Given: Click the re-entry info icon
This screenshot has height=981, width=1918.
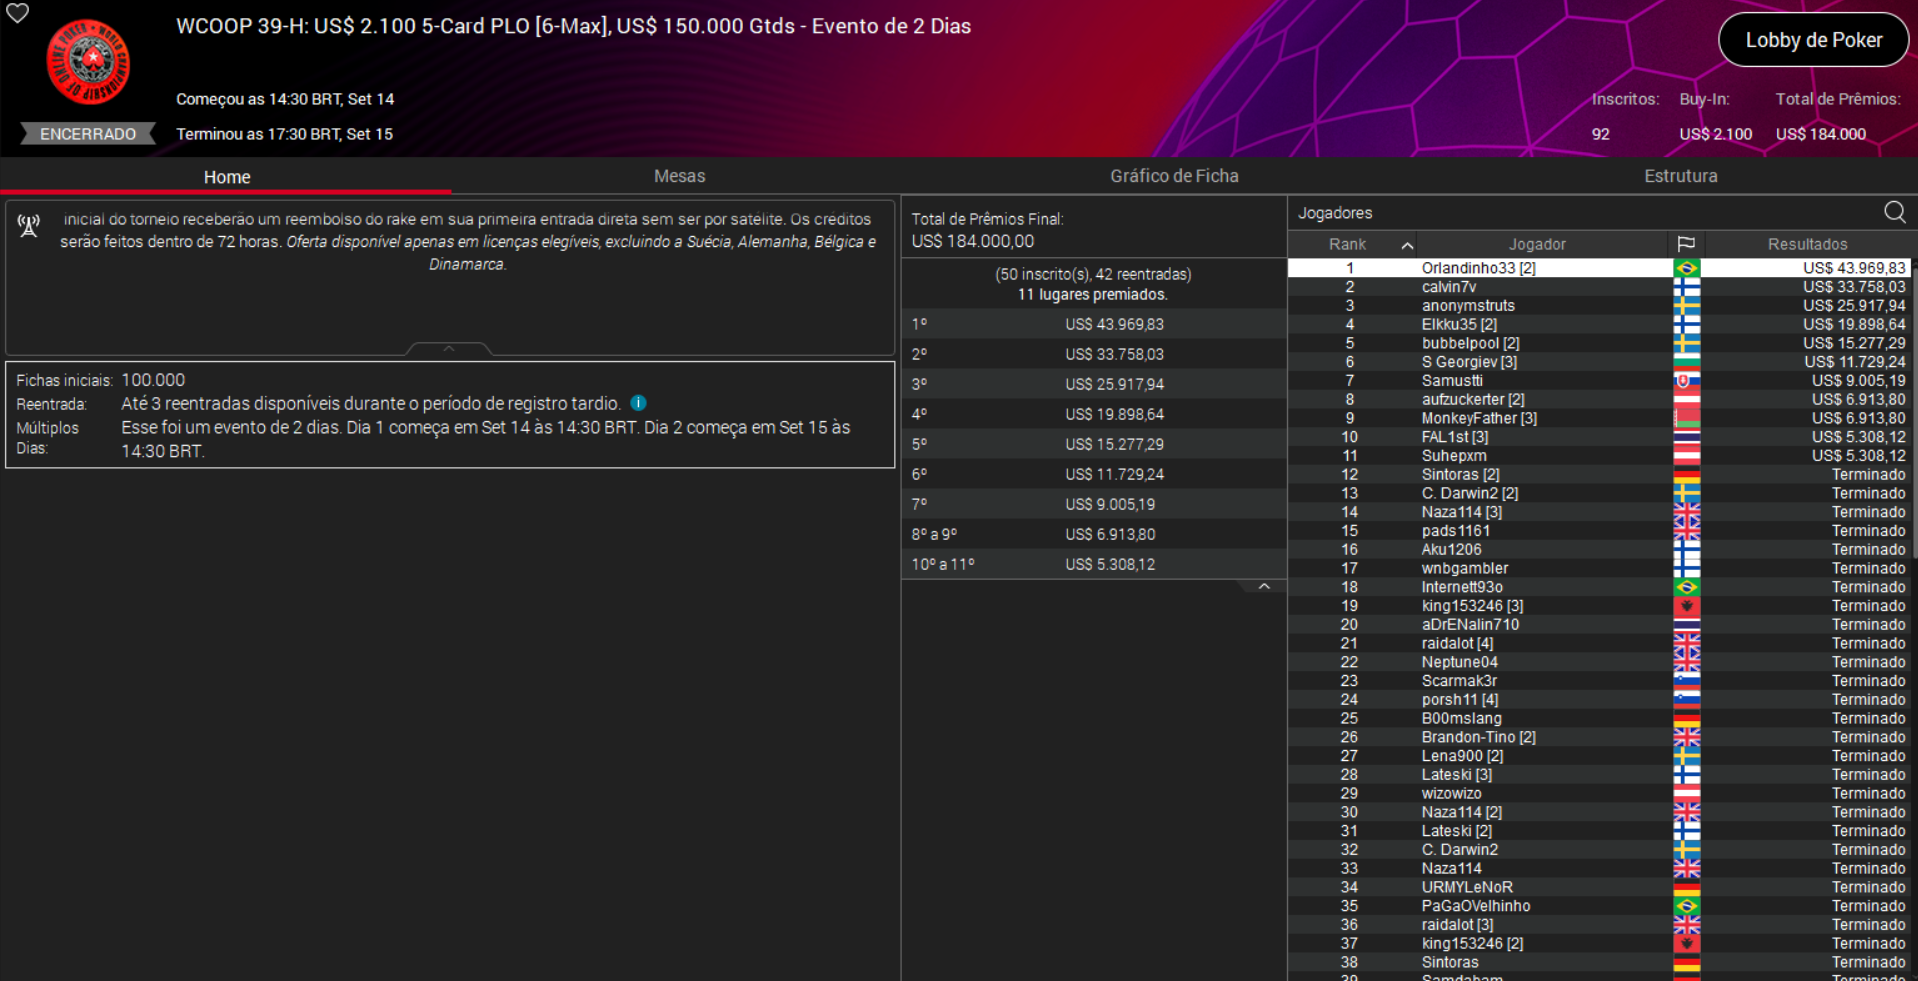Looking at the screenshot, I should pos(638,403).
